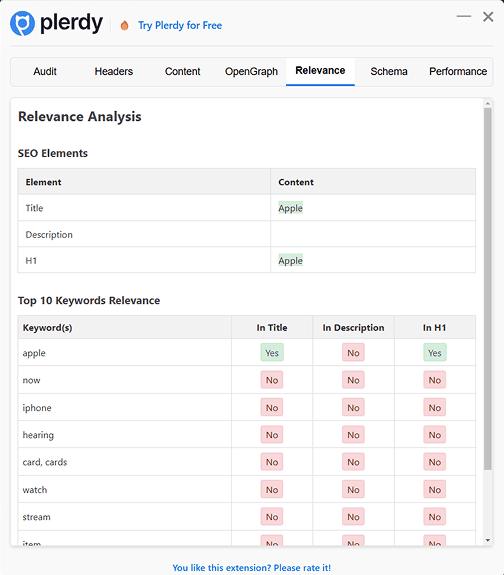This screenshot has height=575, width=504.
Task: Click the apple keyword cell
Action: (x=125, y=353)
